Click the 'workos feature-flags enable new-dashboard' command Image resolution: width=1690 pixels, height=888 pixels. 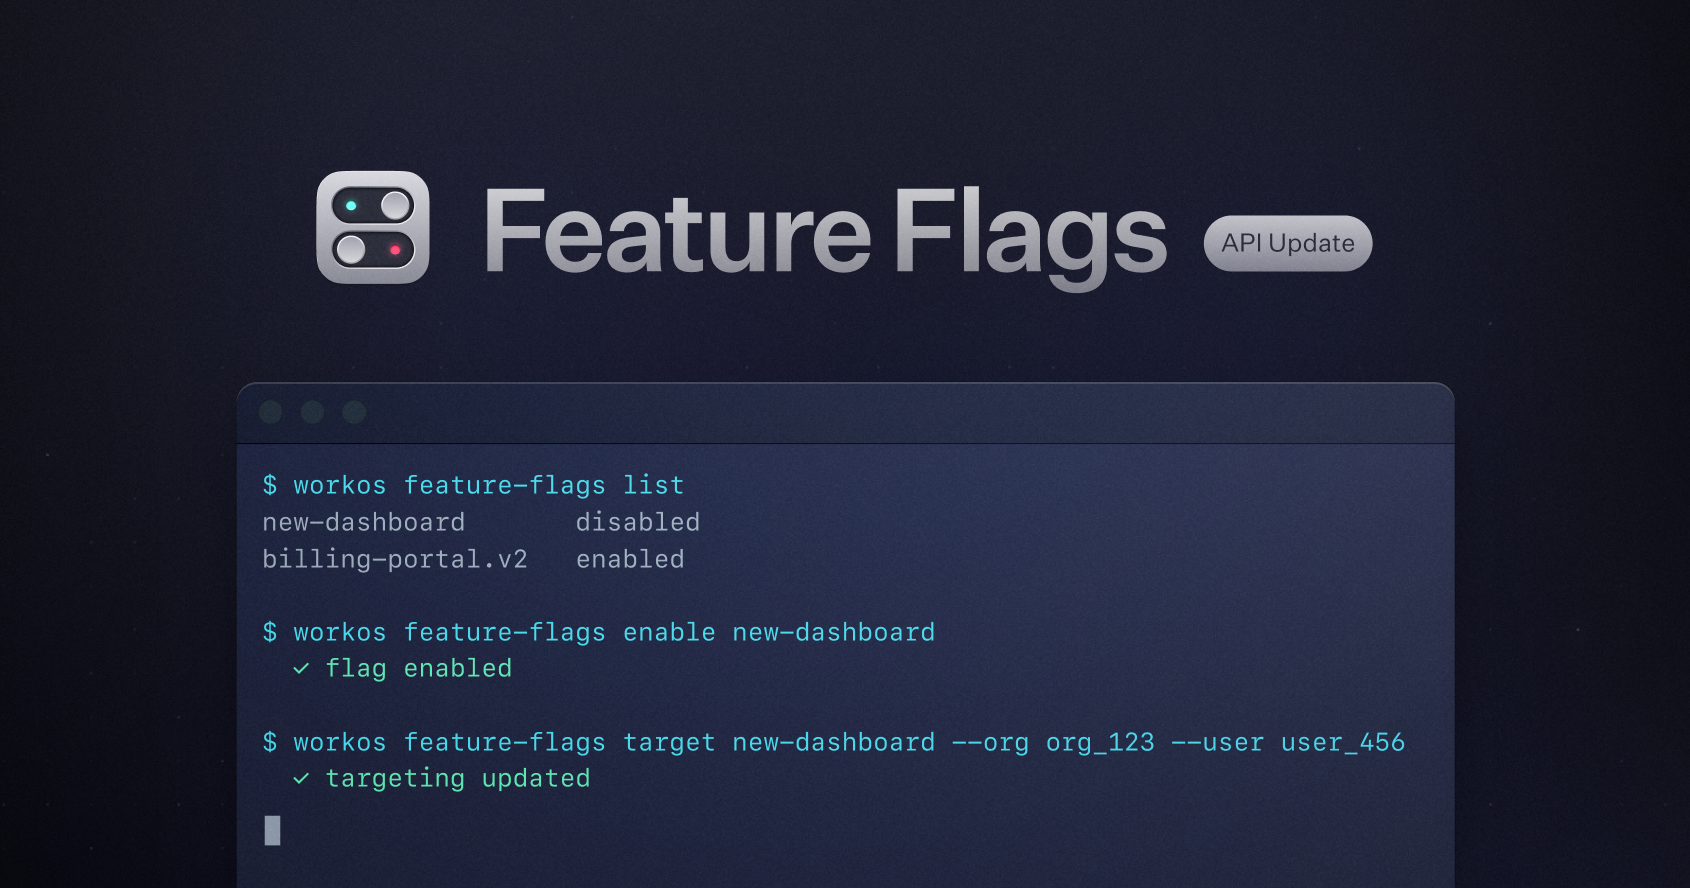(599, 633)
